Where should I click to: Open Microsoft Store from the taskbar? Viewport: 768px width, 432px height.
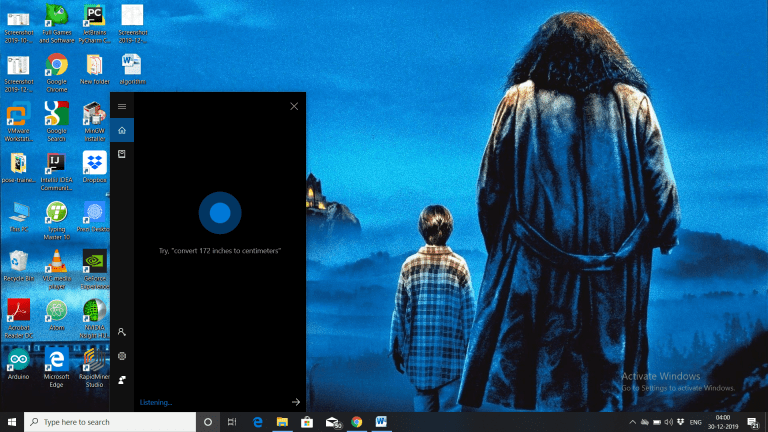(x=307, y=422)
